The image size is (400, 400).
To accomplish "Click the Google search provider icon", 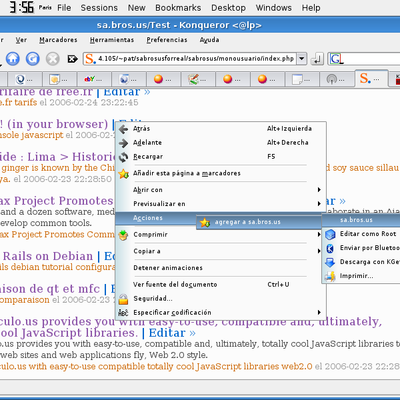I will coord(336,59).
